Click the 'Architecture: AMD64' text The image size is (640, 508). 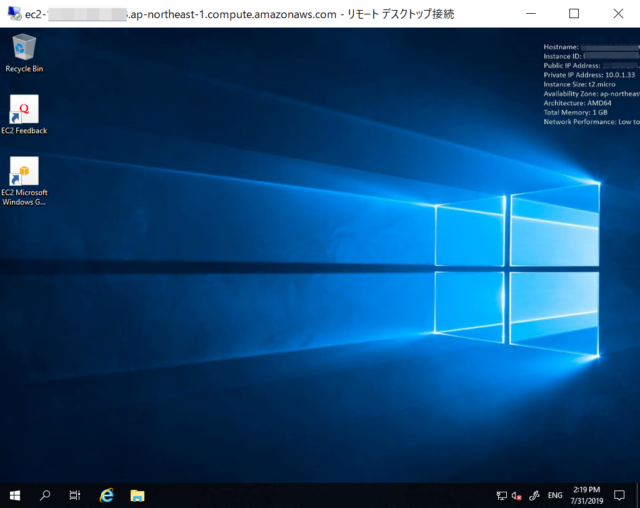coord(577,103)
